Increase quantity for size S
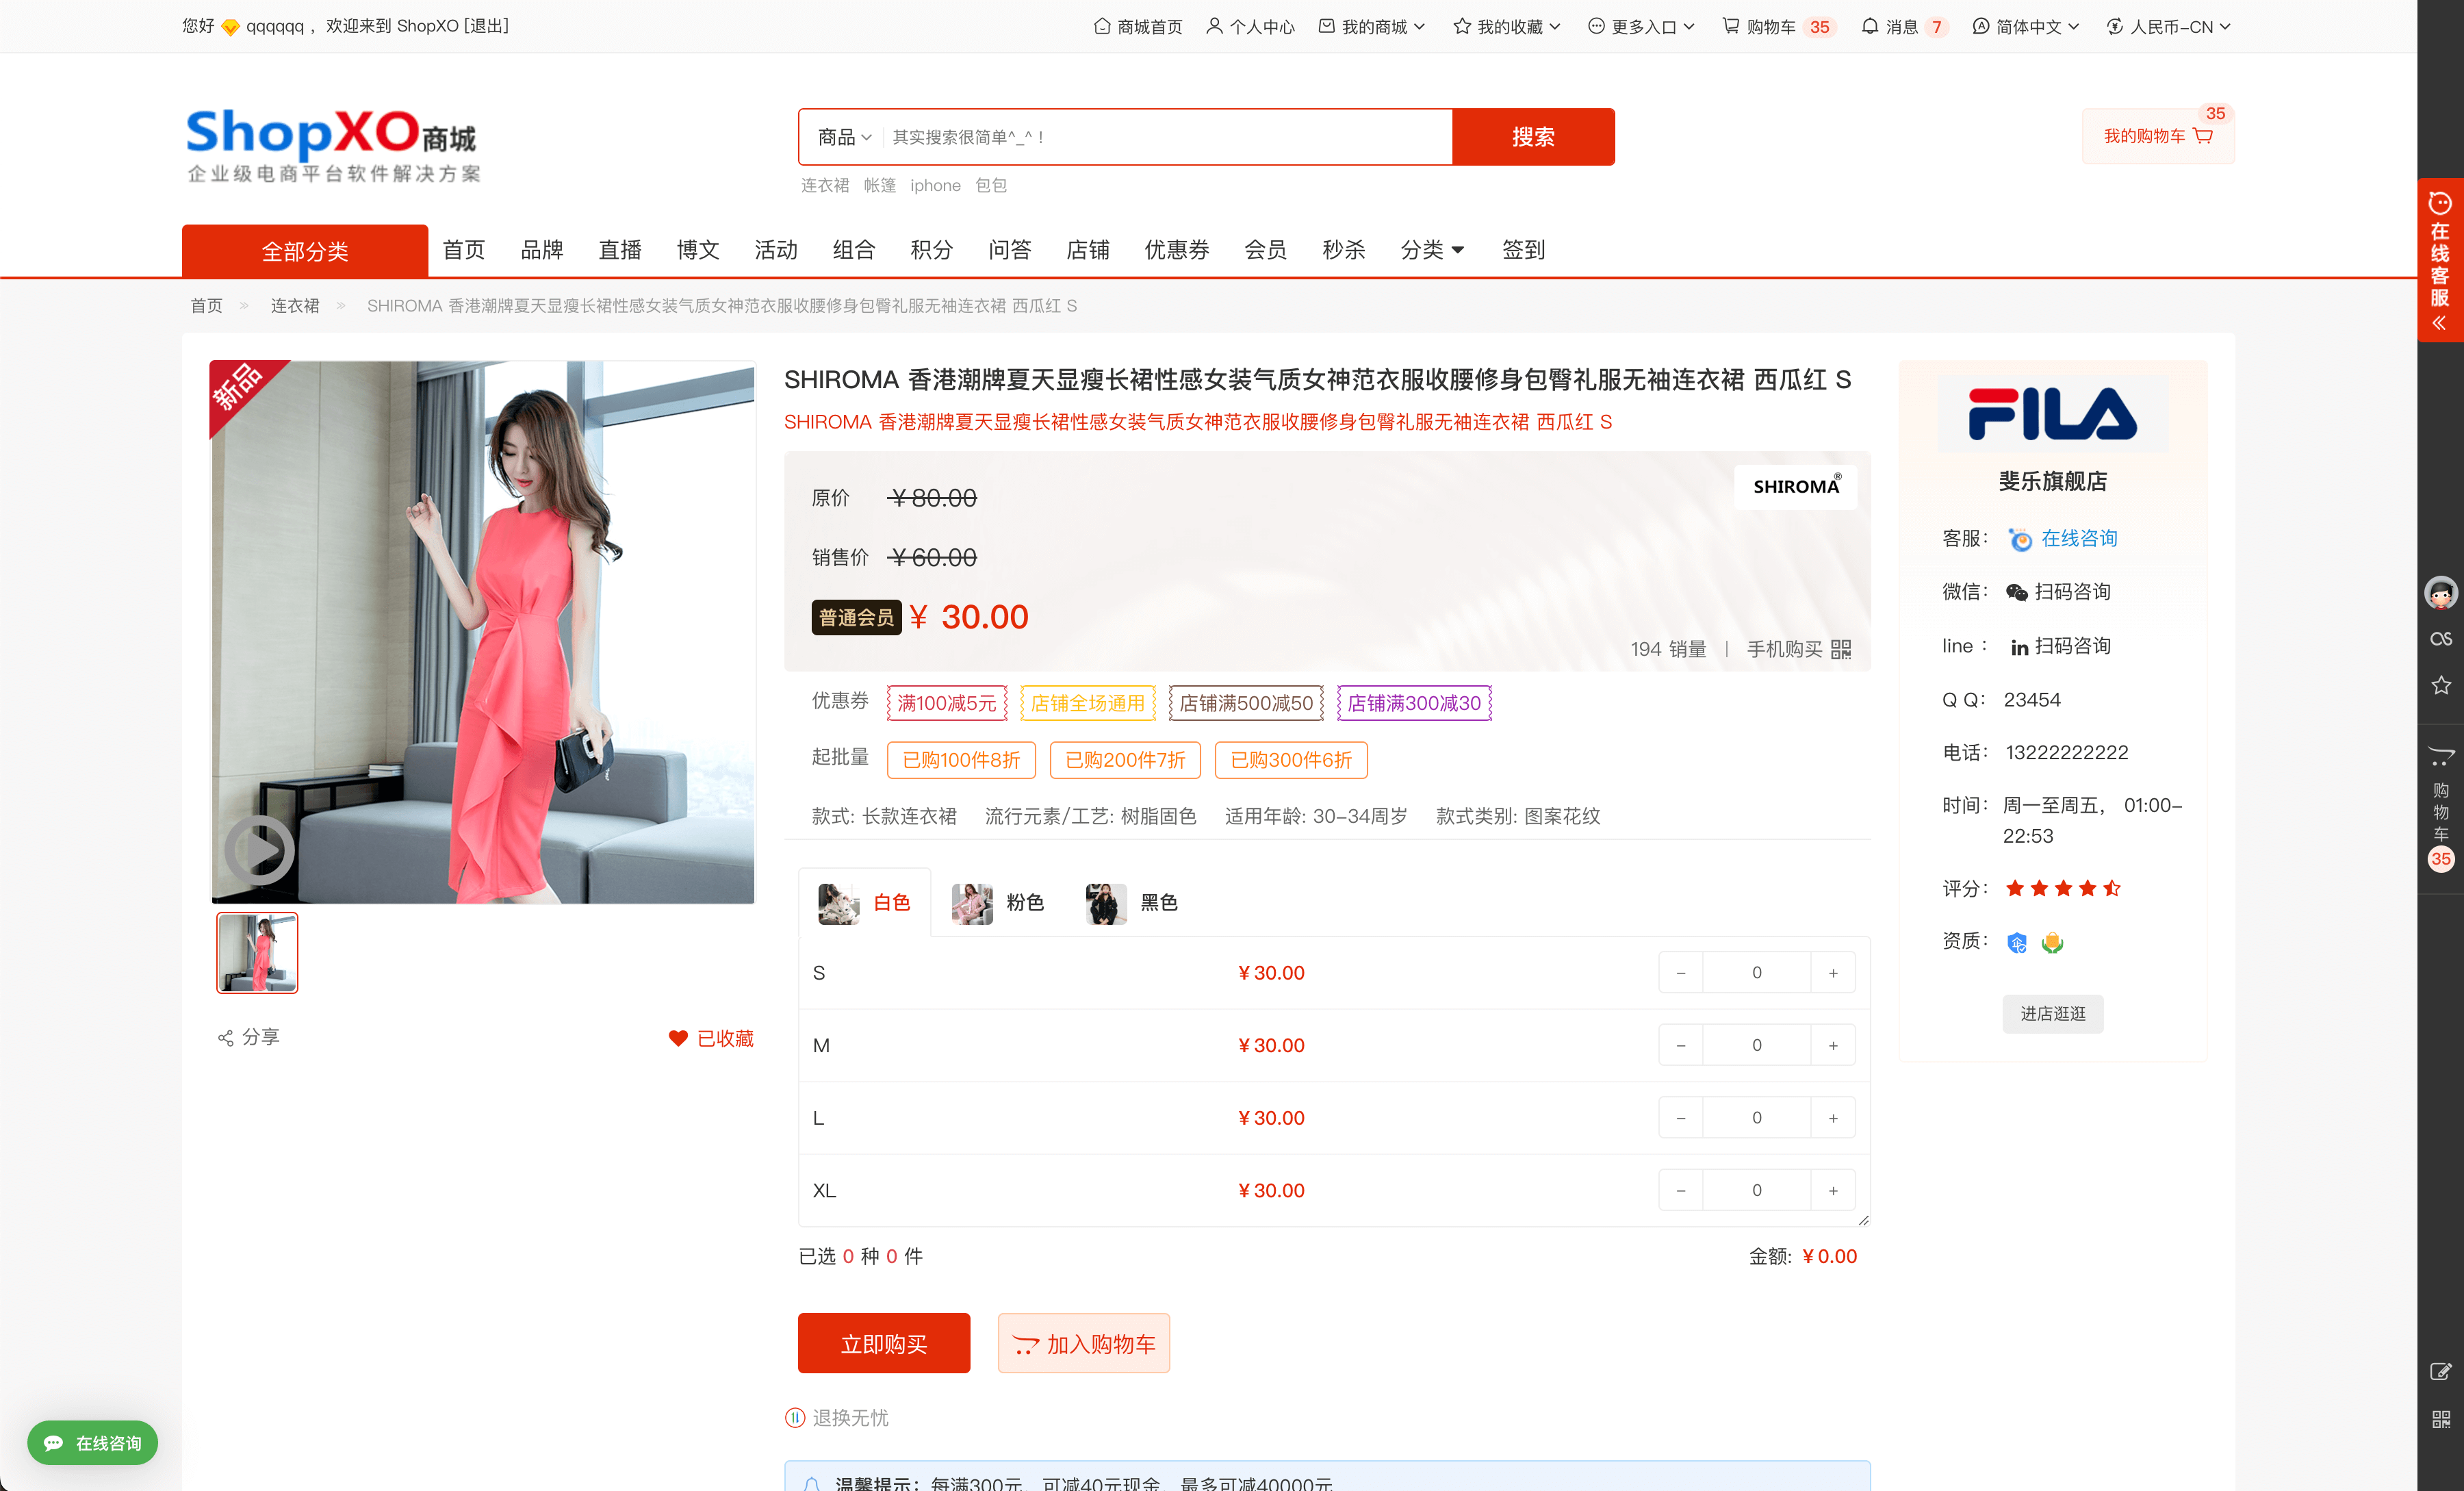Screen dimensions: 2464x1491 1833,973
